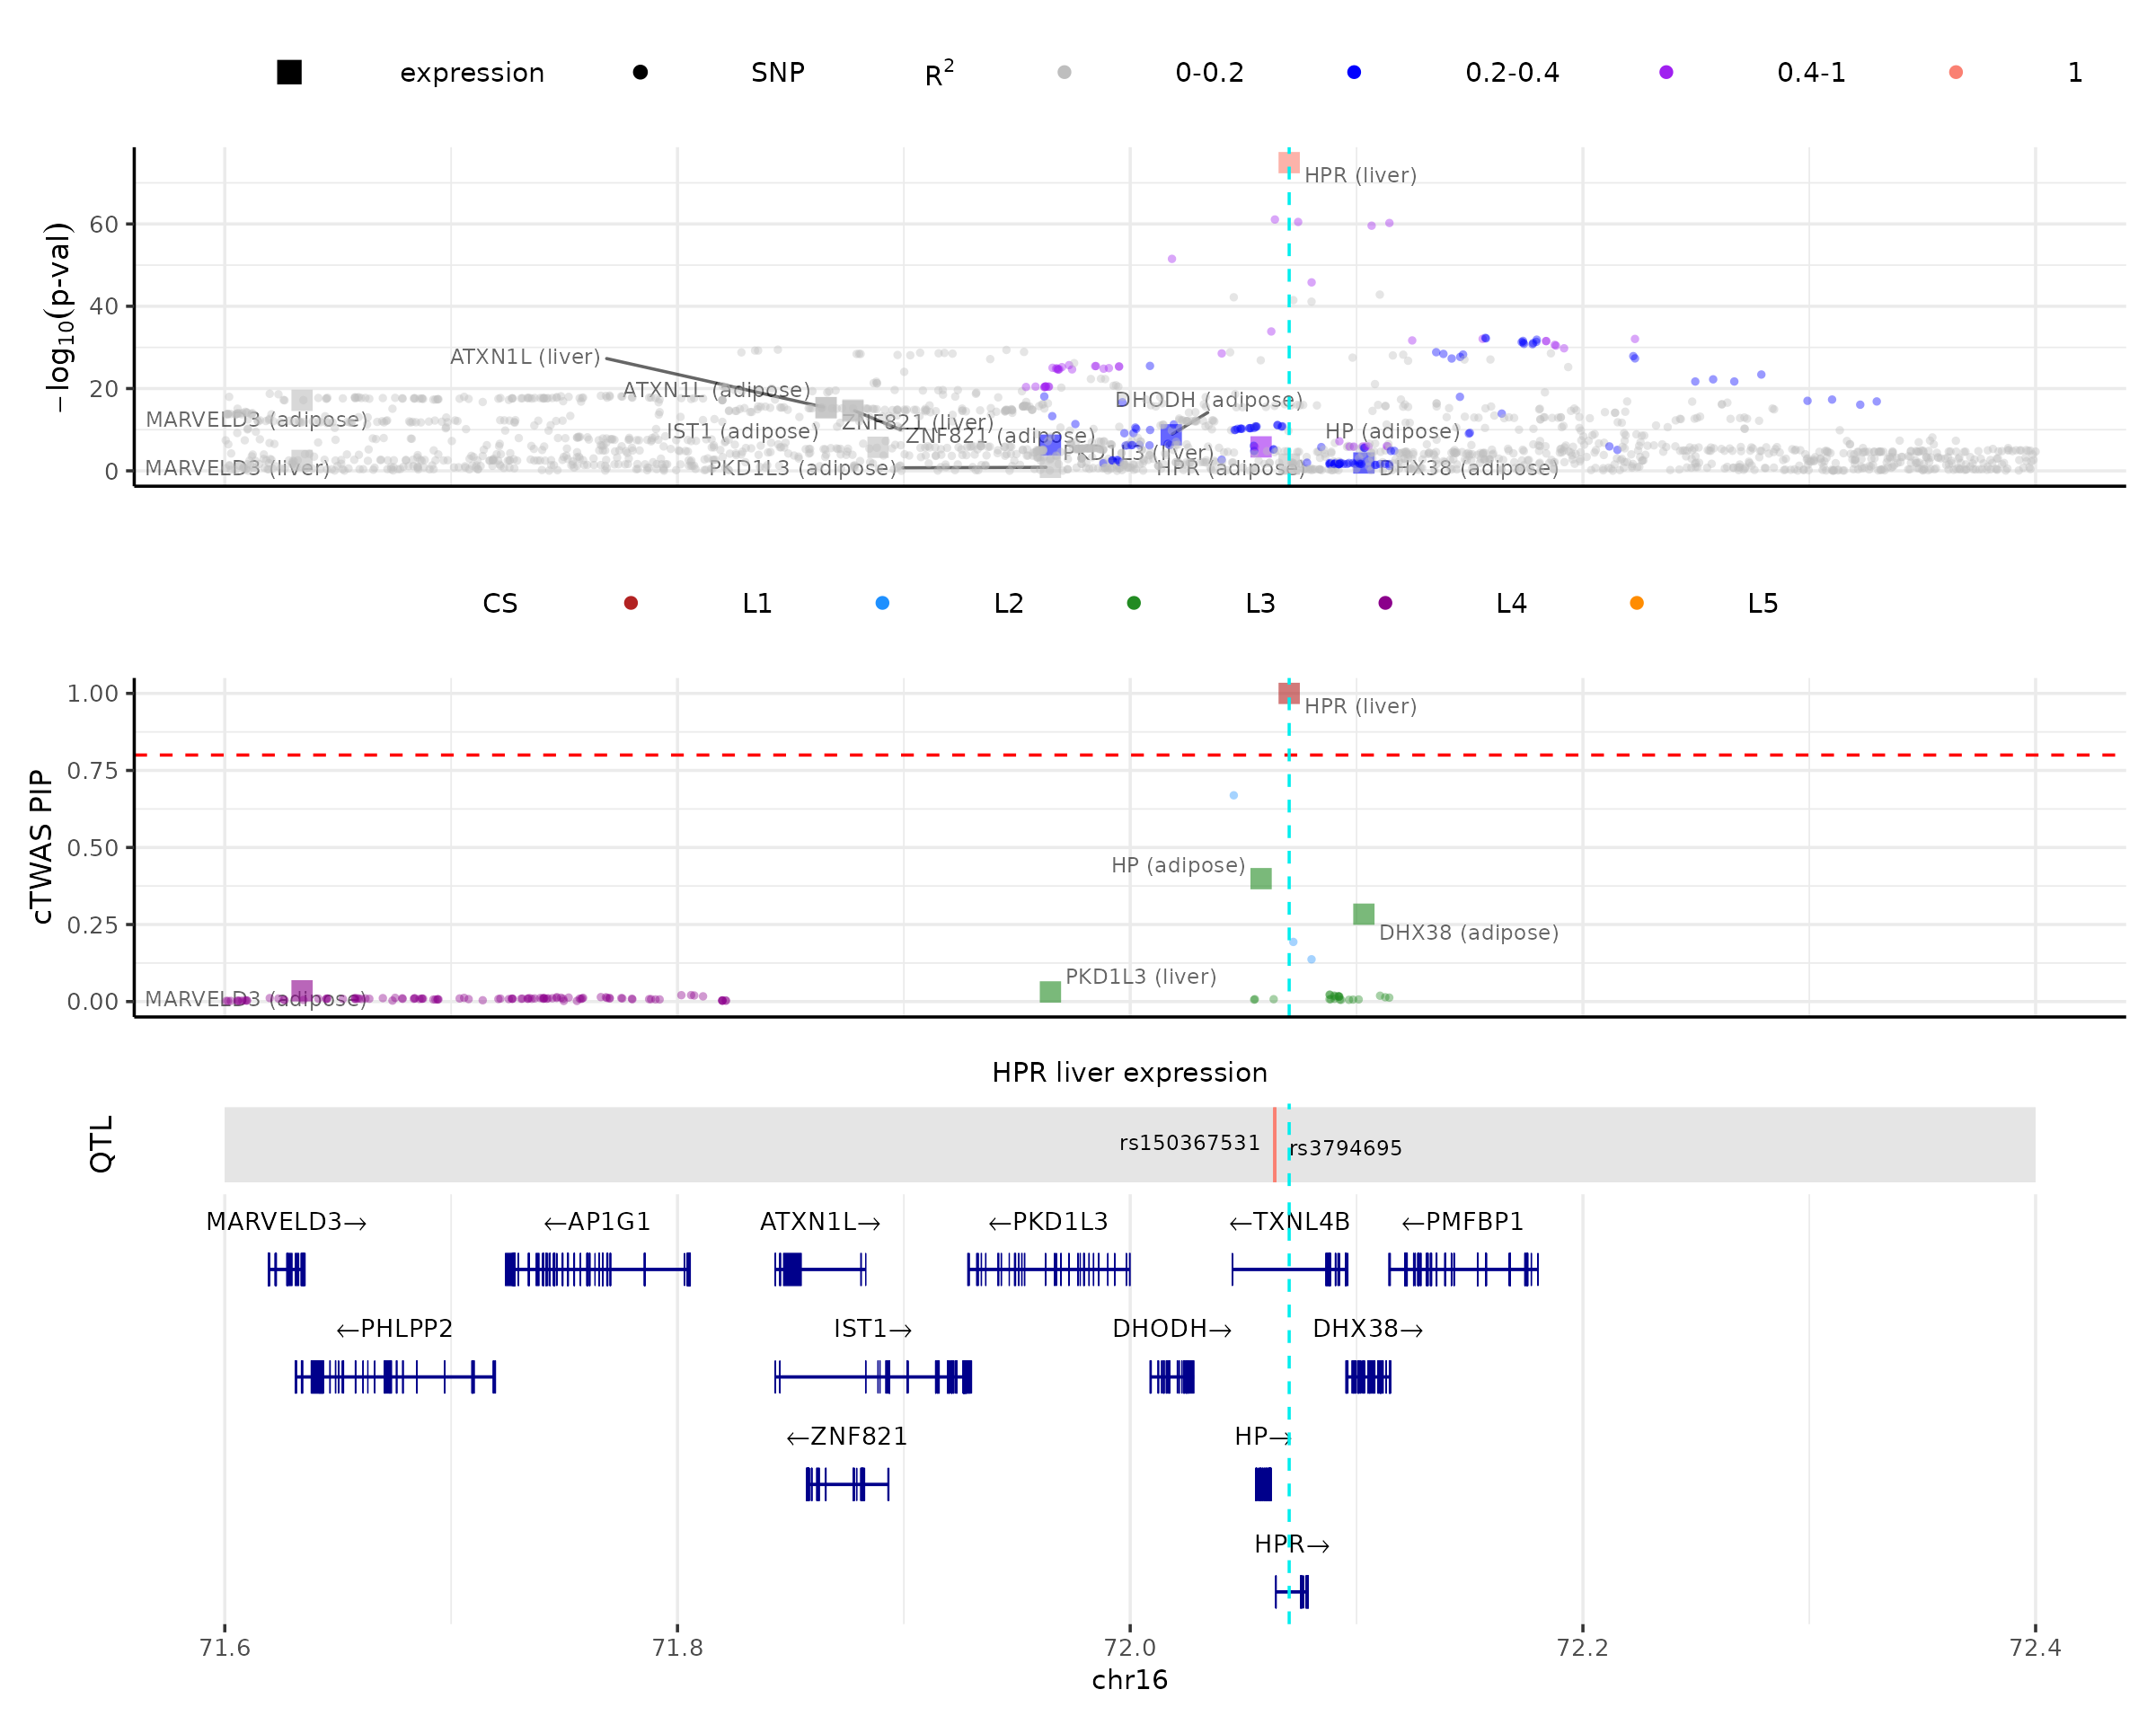Click the purple L4 credible set dot

point(1385,603)
